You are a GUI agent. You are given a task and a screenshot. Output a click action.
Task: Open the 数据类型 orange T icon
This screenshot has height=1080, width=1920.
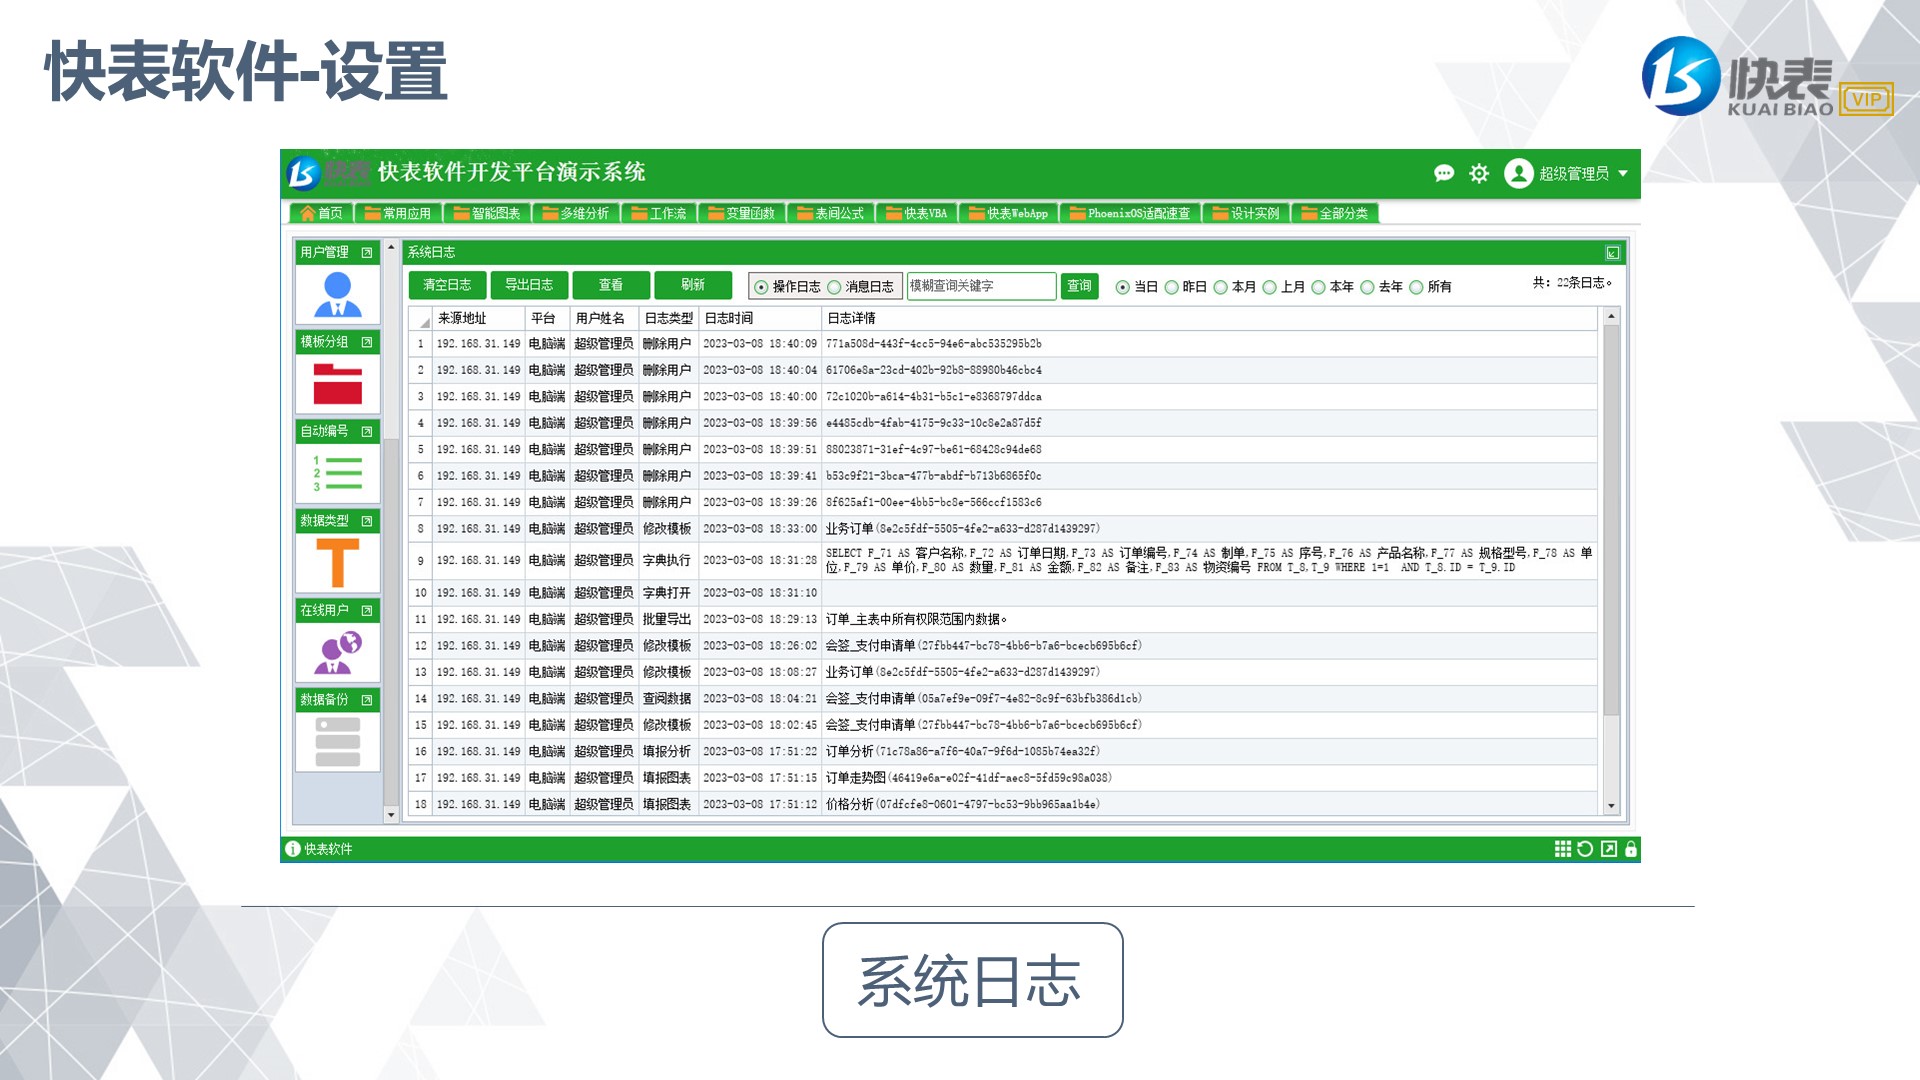coord(338,562)
